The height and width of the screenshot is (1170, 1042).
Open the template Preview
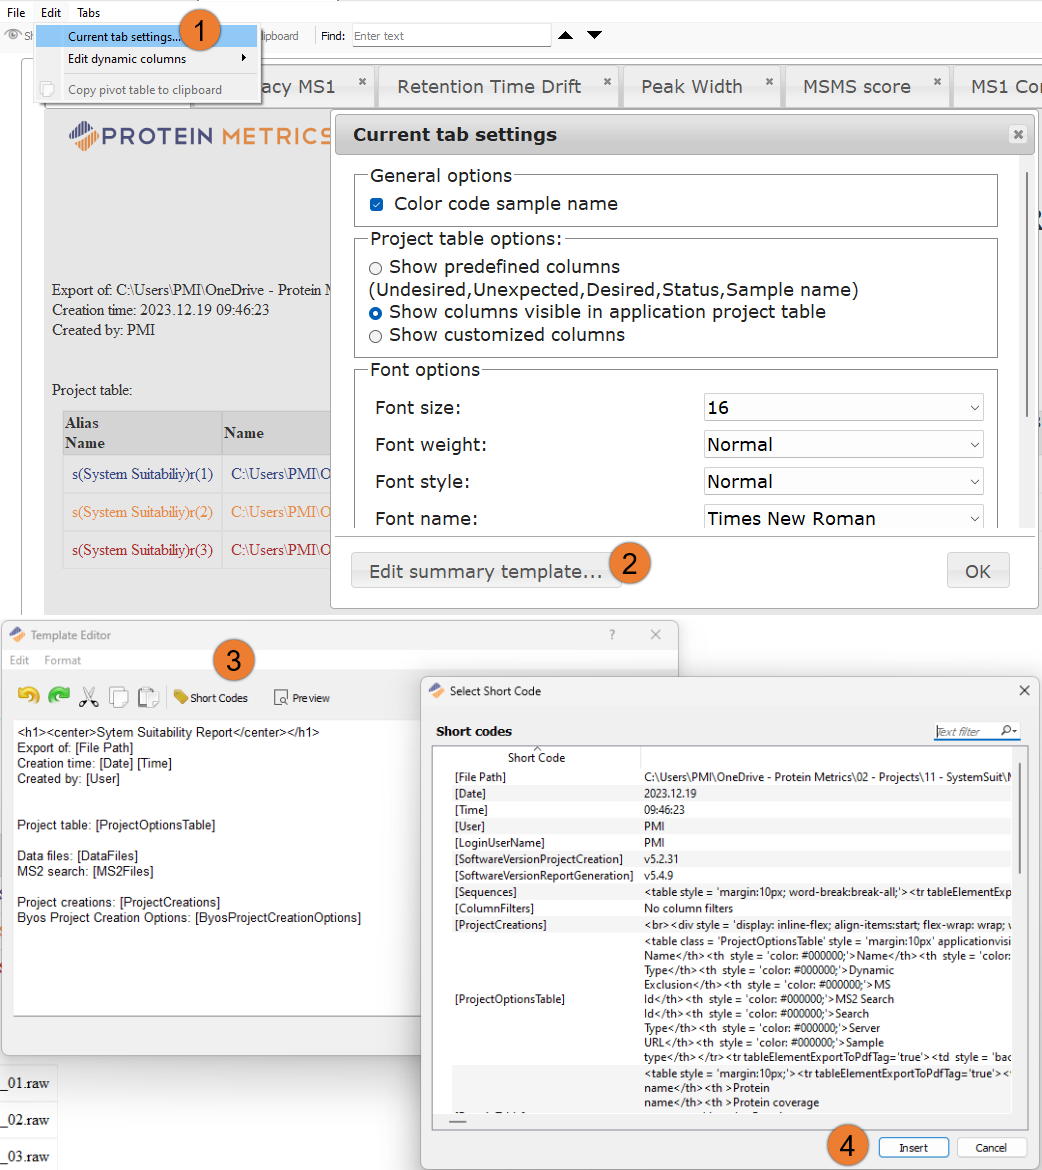300,697
